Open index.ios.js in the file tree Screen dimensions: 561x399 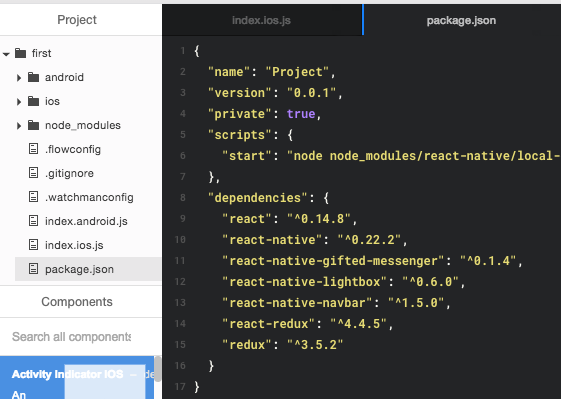[74, 245]
